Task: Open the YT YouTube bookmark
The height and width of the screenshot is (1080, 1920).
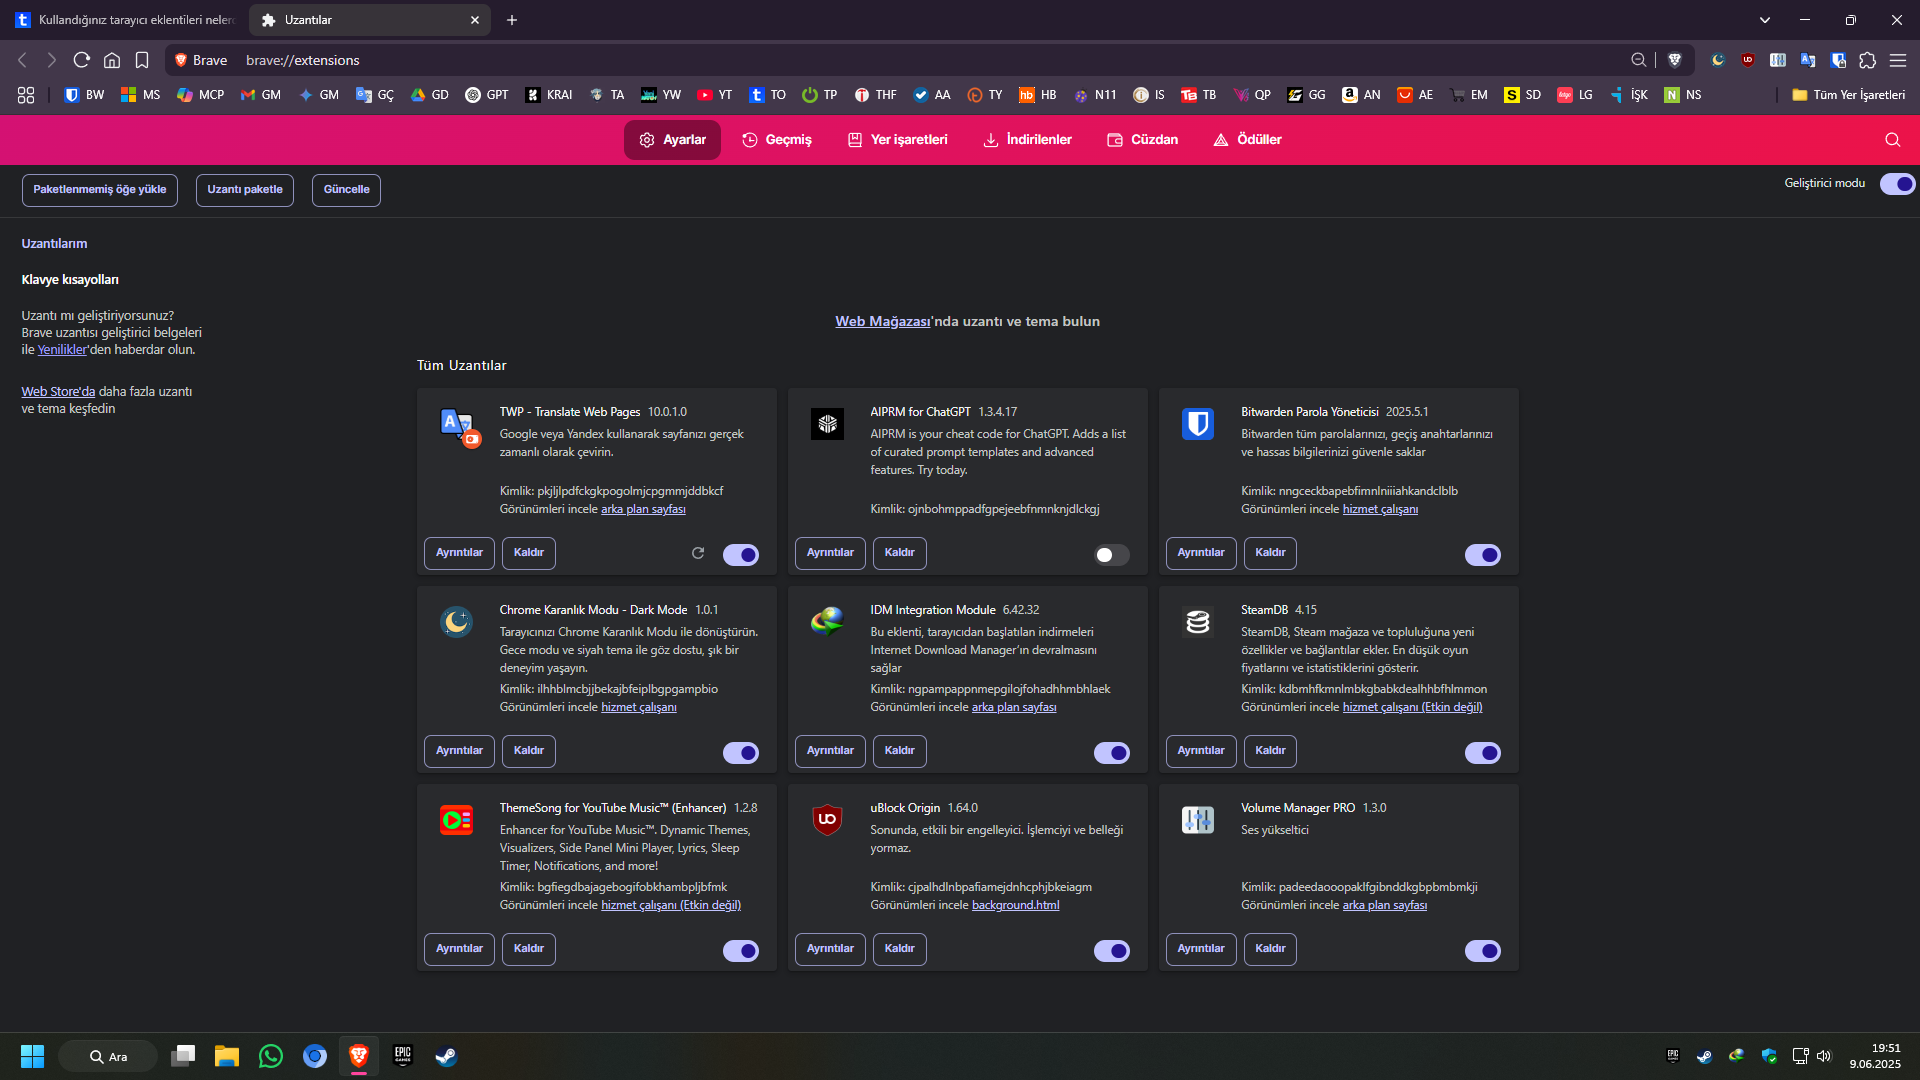Action: [x=715, y=95]
